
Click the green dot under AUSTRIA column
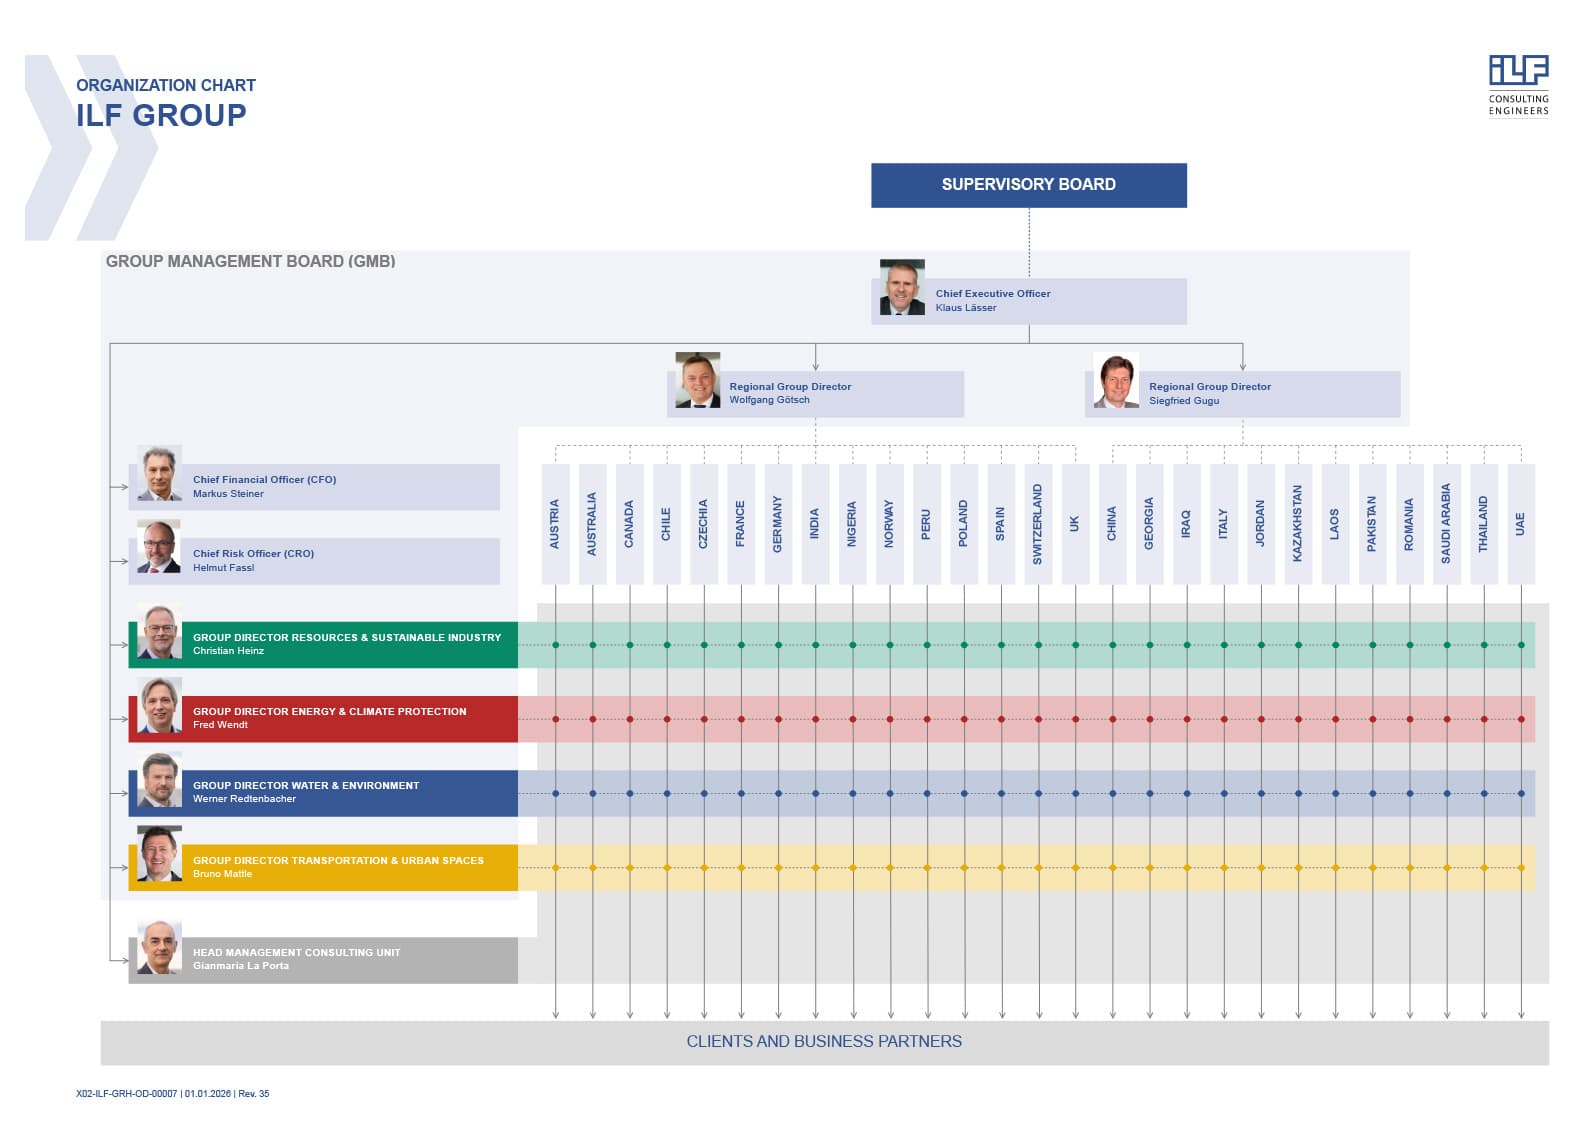556,645
